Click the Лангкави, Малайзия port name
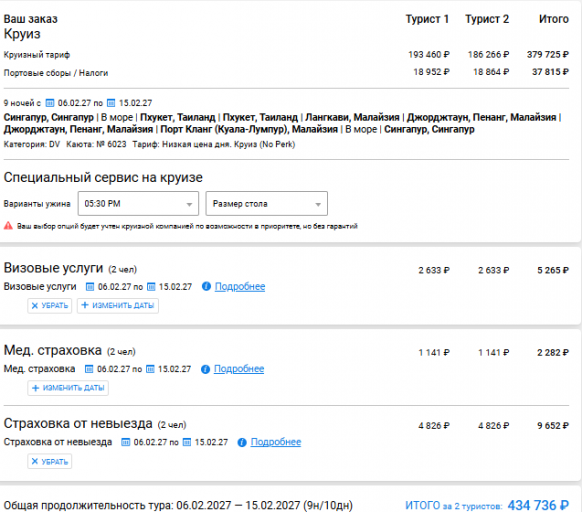Screen dimensions: 582x512 [352, 117]
